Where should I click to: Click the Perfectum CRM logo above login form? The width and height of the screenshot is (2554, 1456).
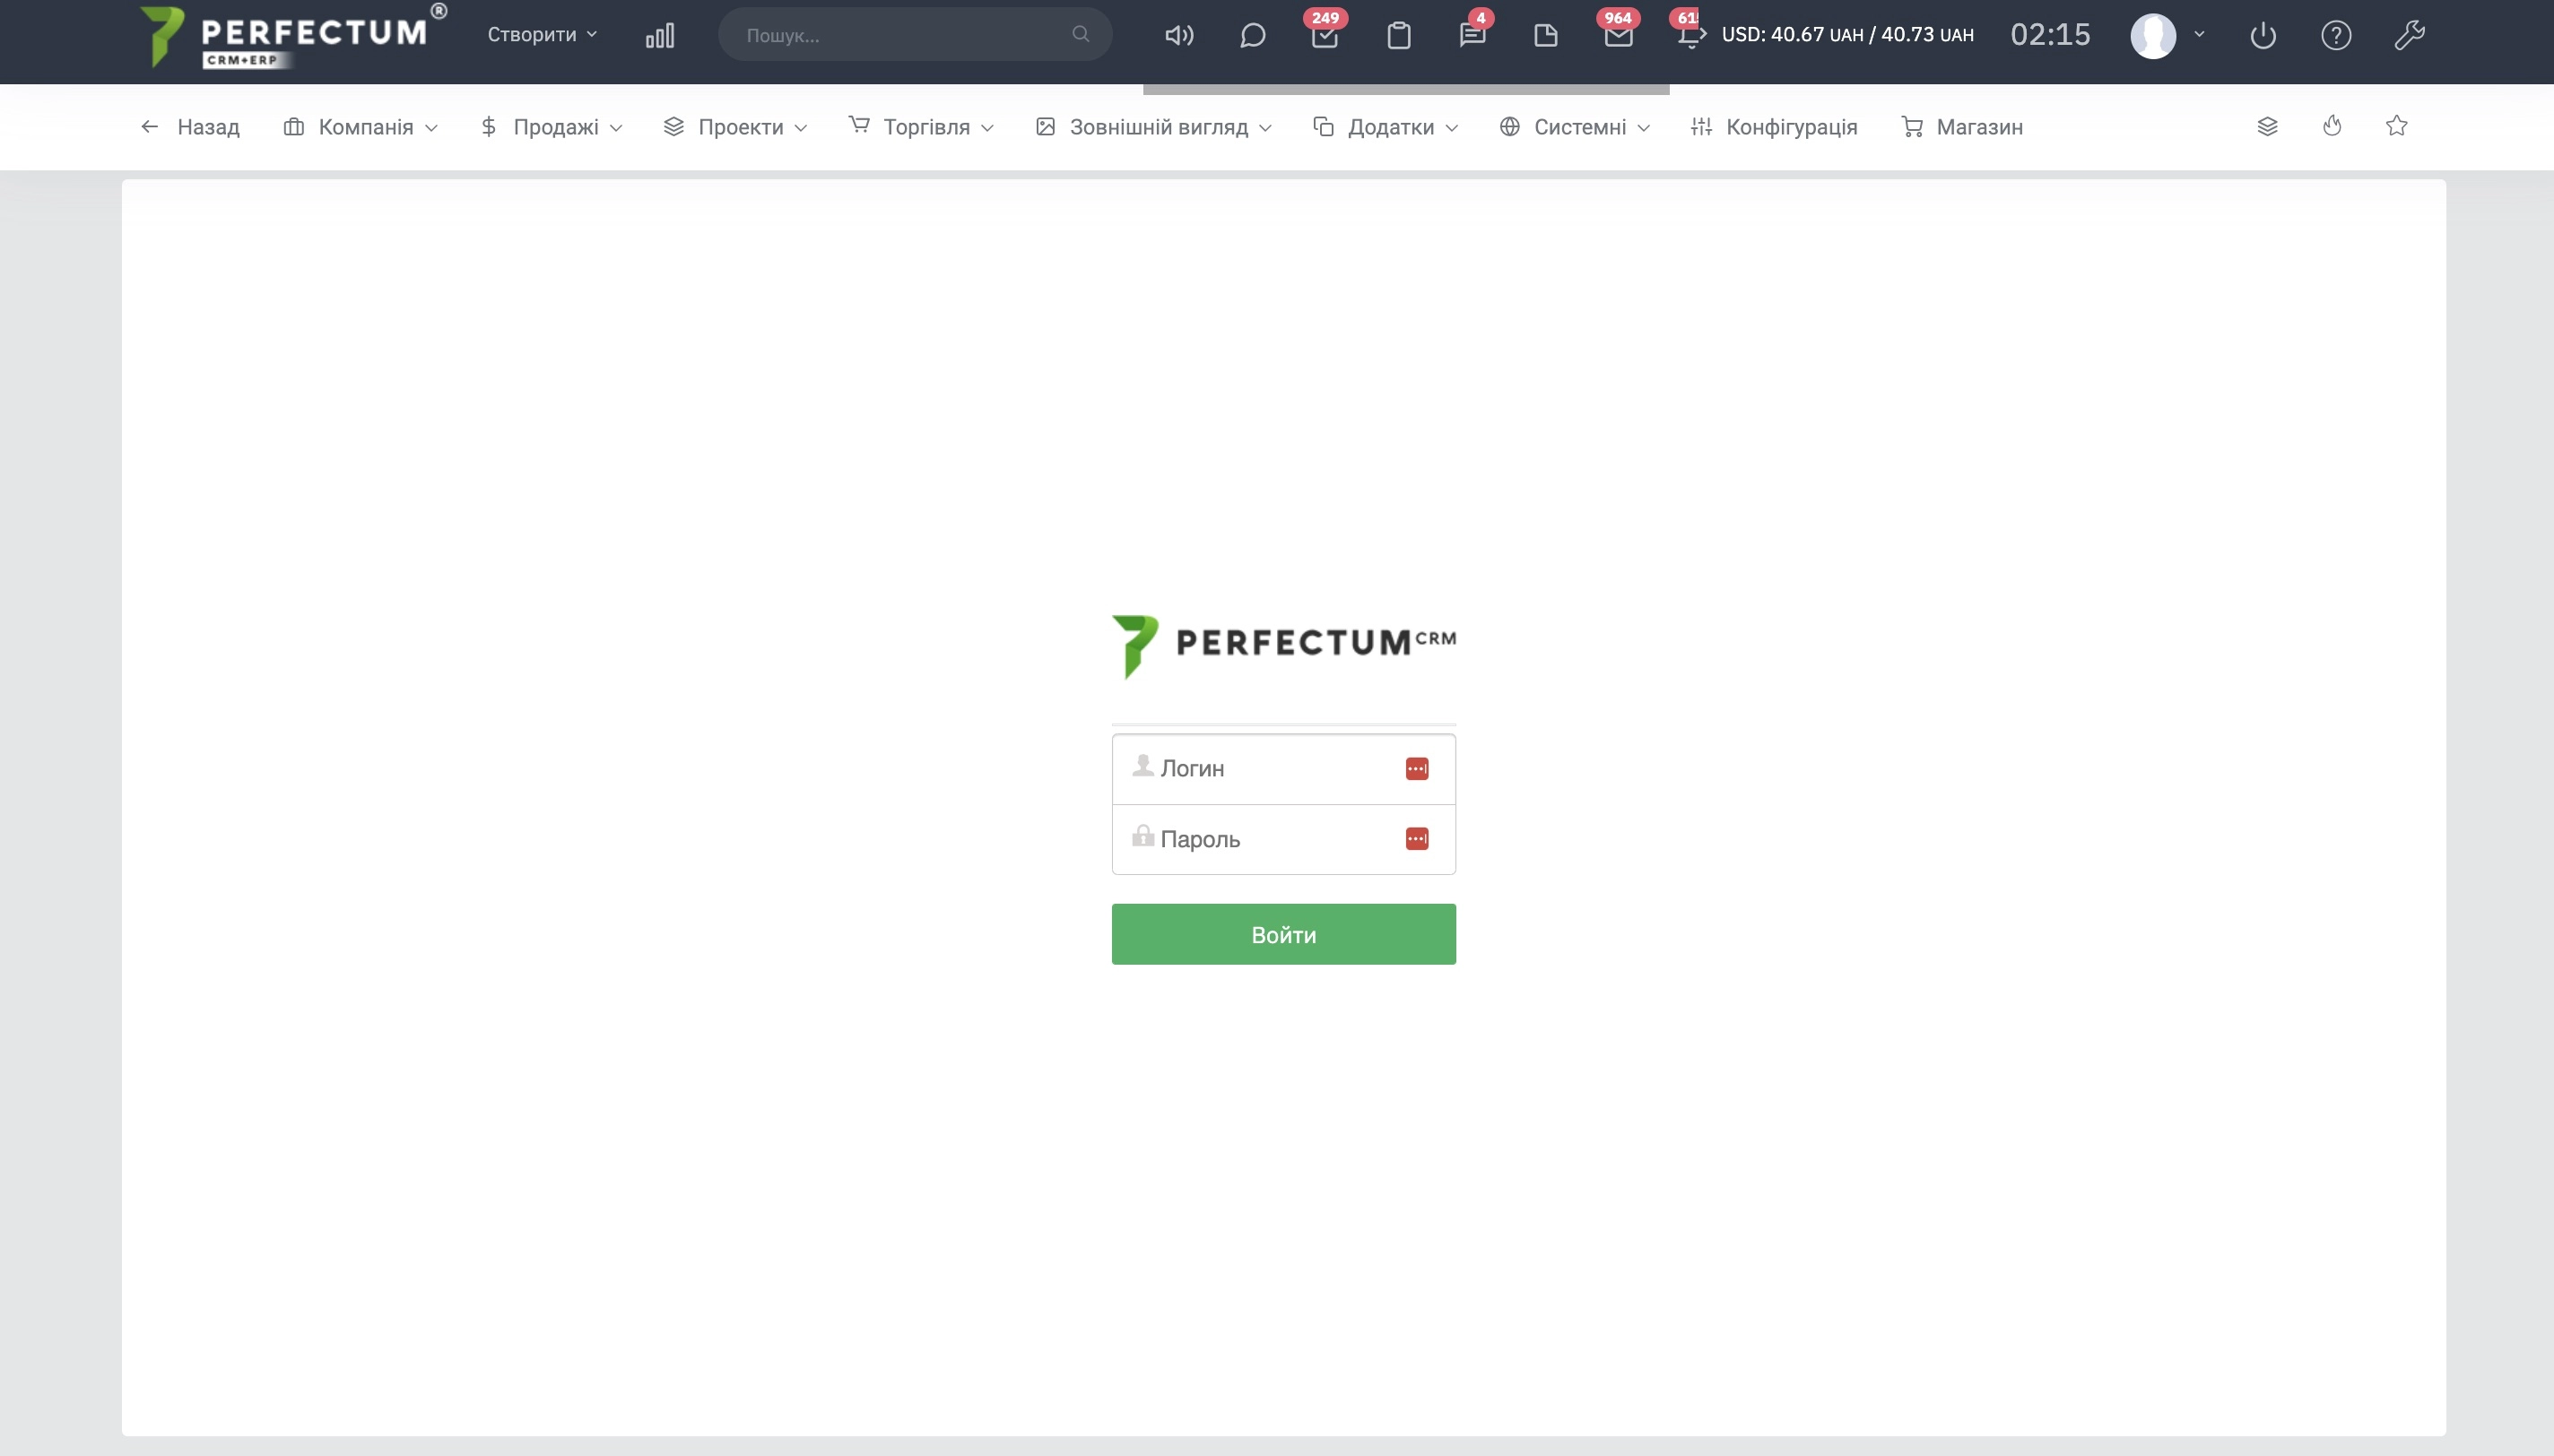point(1283,646)
